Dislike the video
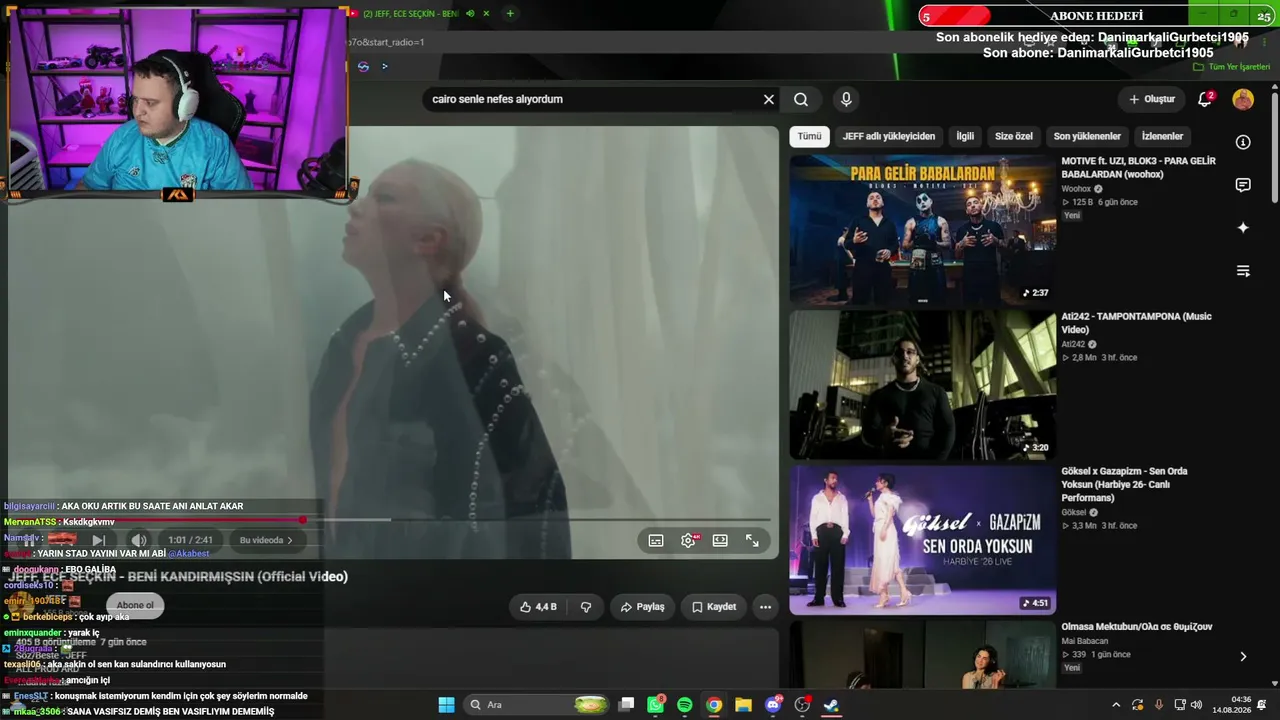 (x=586, y=607)
